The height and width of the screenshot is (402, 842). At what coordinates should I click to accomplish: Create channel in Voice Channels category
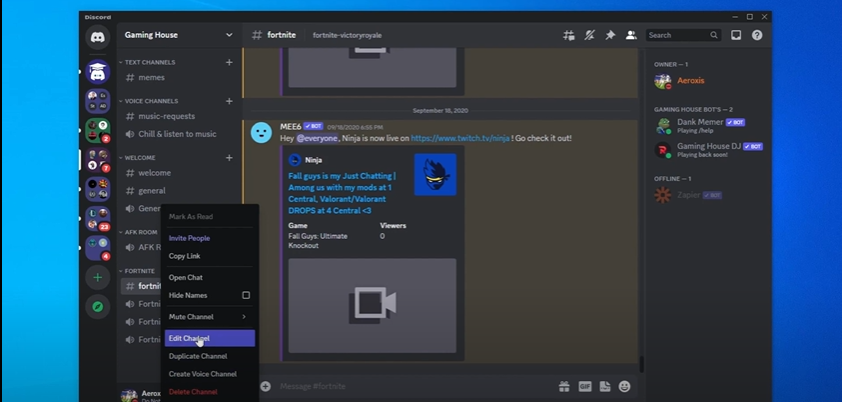click(229, 101)
